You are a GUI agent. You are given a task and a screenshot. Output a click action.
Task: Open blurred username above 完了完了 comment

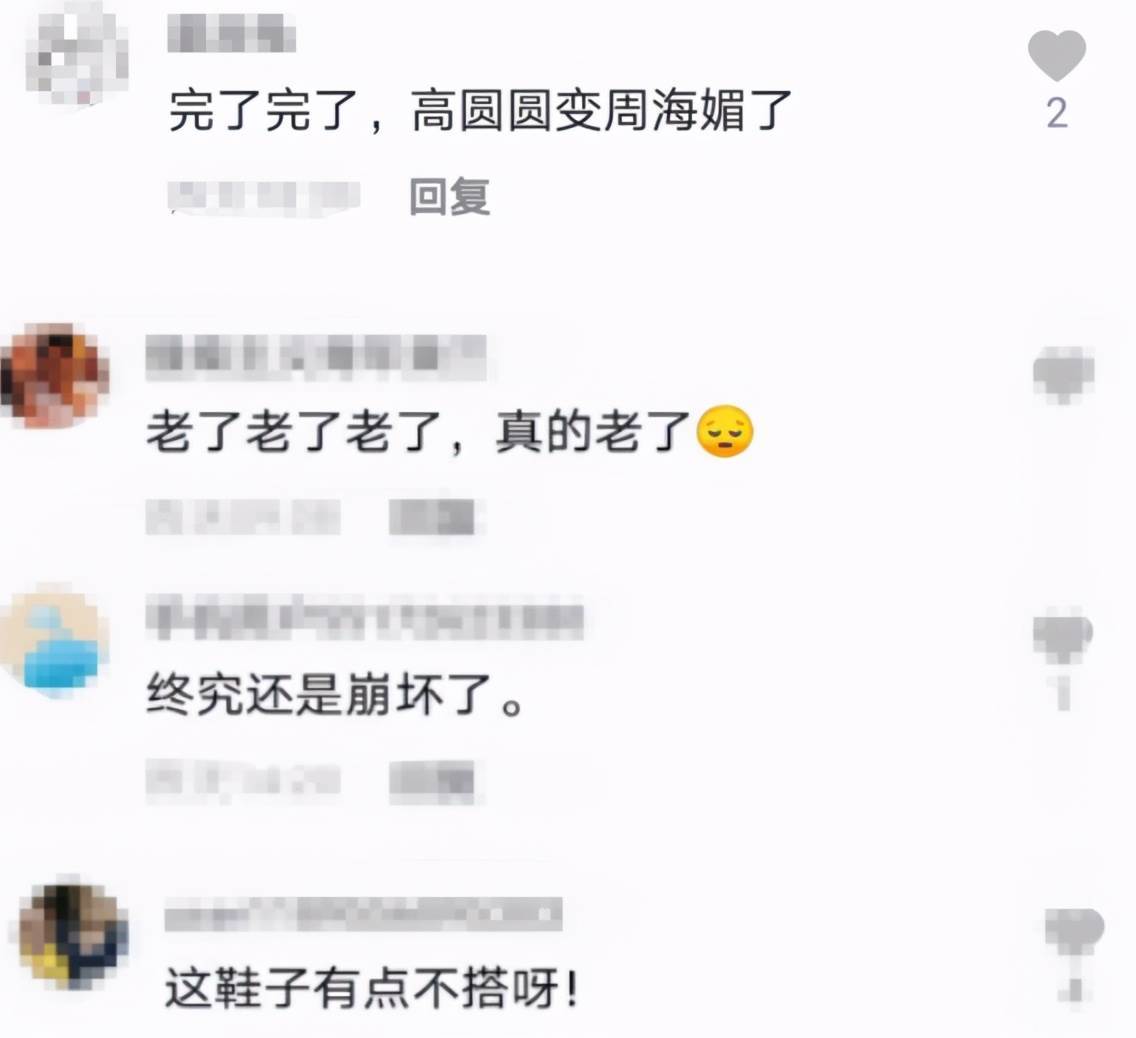(231, 34)
